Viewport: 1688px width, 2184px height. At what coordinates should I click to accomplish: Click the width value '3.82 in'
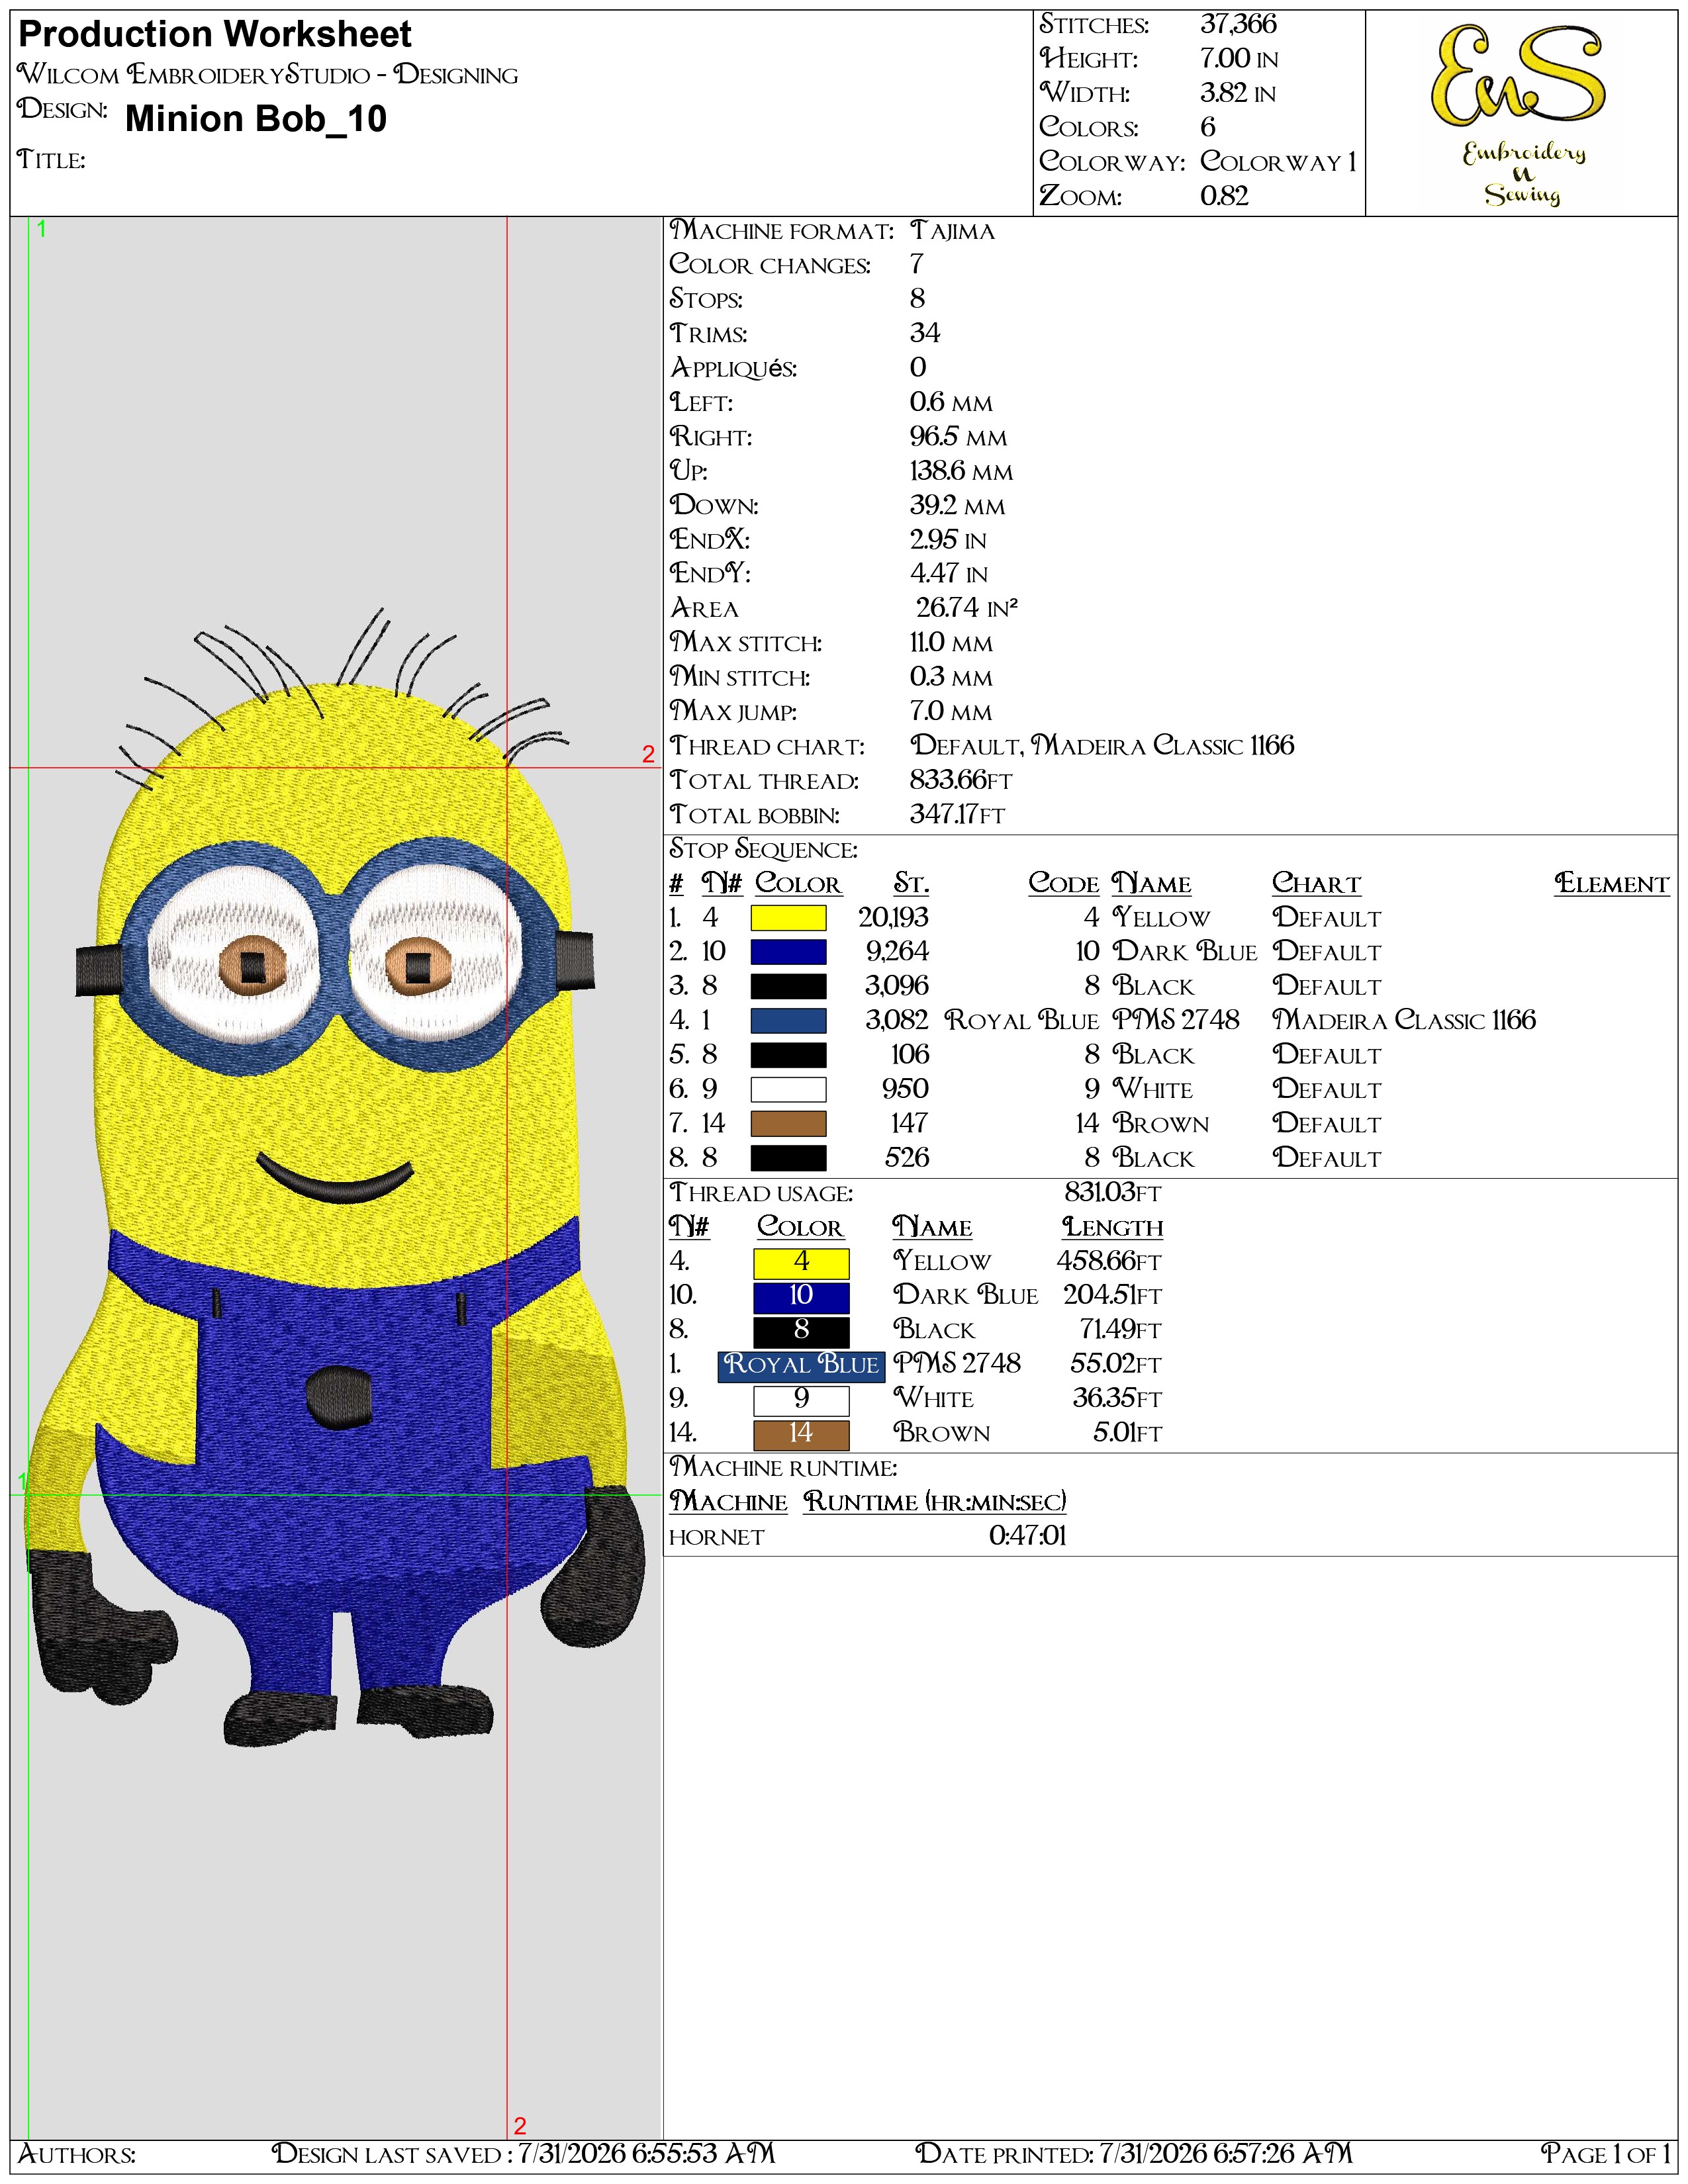[x=1238, y=93]
